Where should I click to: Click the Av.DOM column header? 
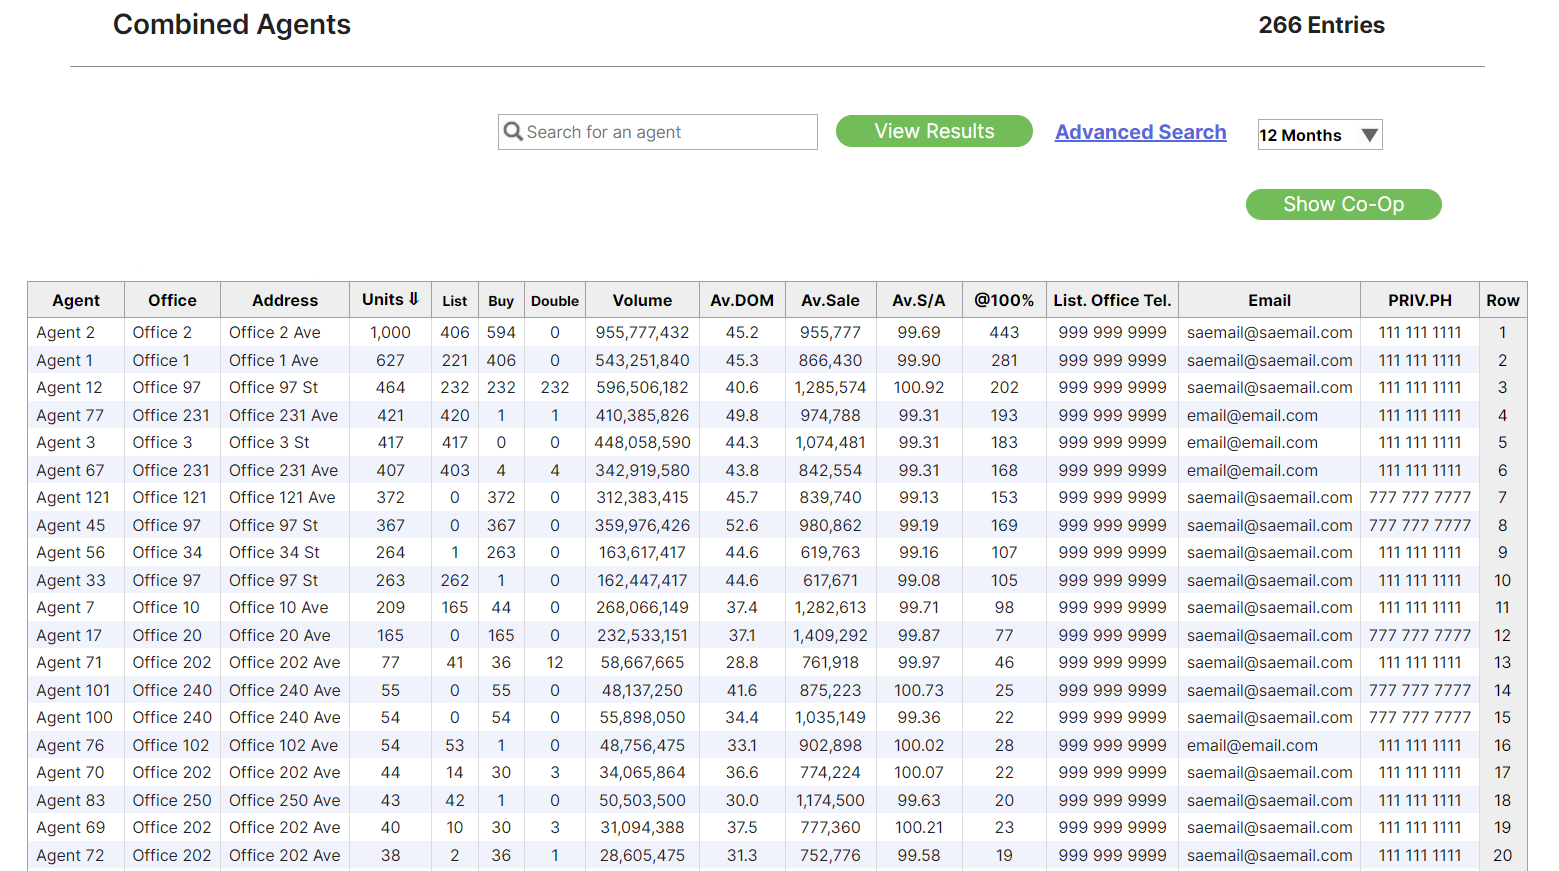[741, 300]
